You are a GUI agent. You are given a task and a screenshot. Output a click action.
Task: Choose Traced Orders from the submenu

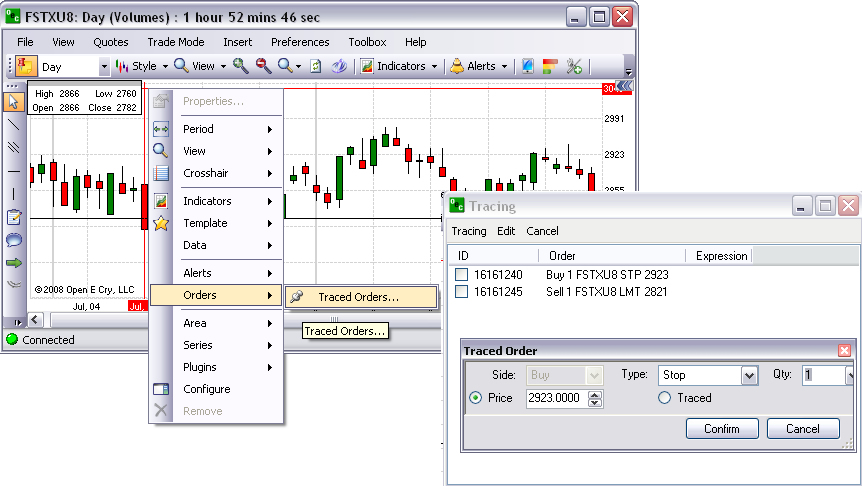[358, 297]
